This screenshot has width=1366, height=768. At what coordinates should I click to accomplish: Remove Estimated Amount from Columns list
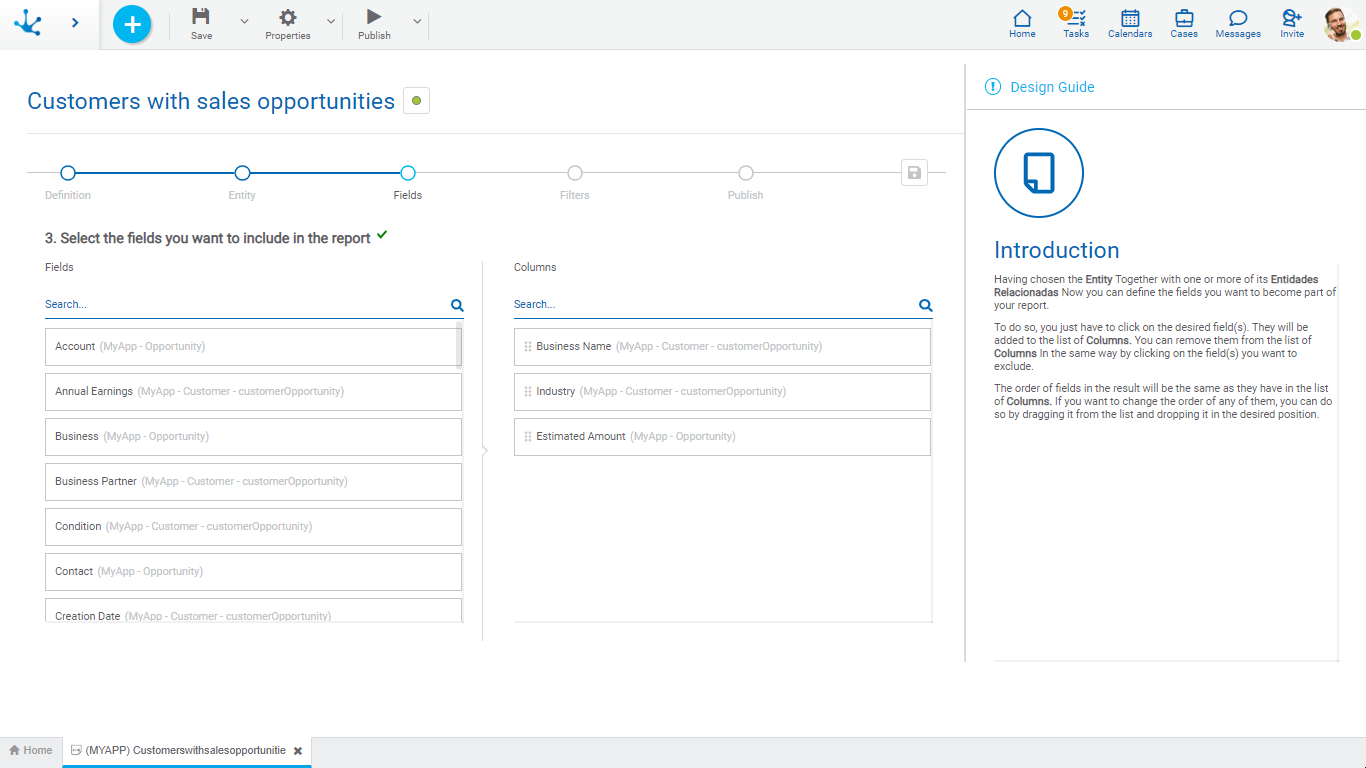(722, 437)
